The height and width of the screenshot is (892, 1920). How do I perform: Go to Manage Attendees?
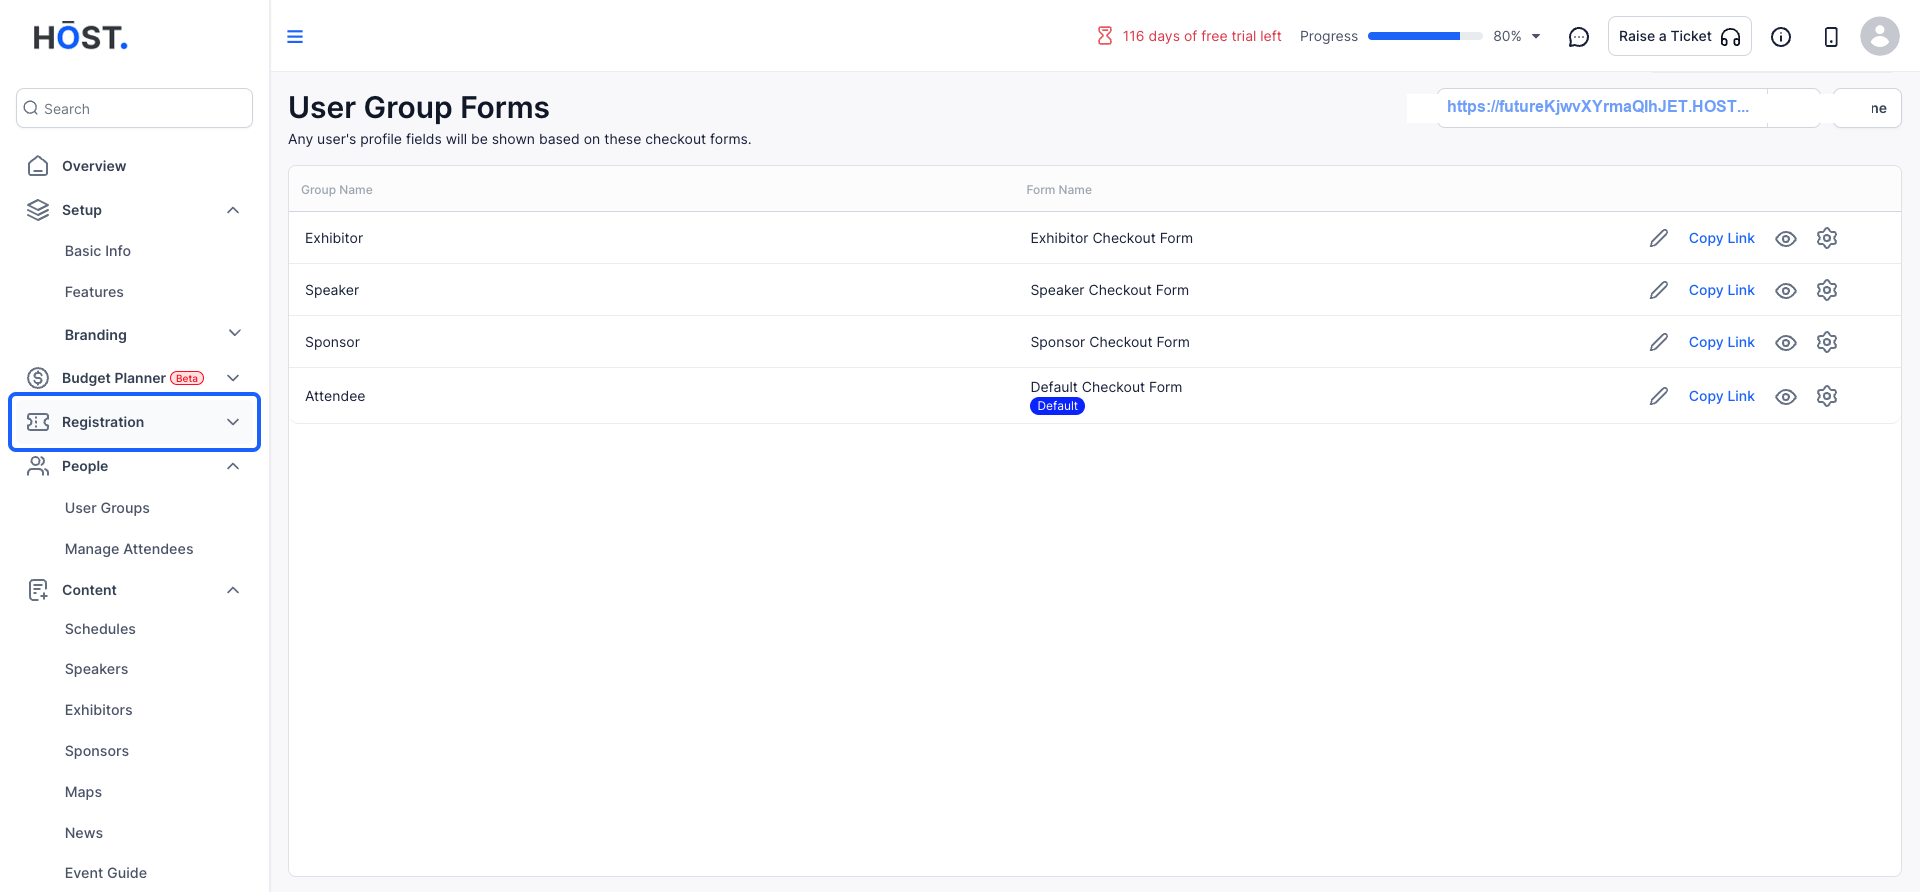[129, 549]
